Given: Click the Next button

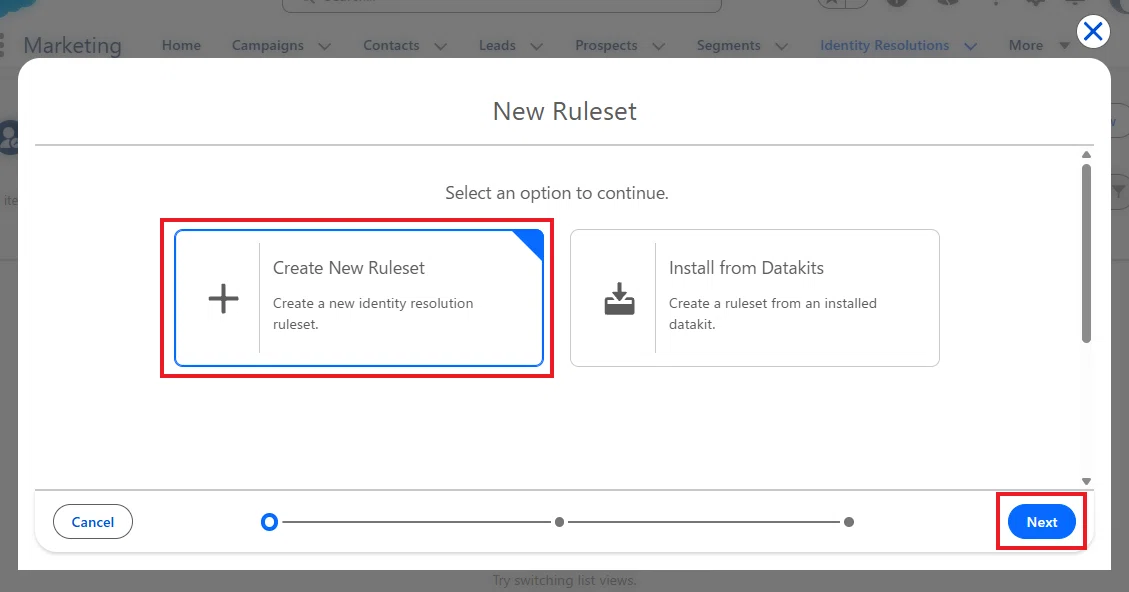Looking at the screenshot, I should (1041, 522).
